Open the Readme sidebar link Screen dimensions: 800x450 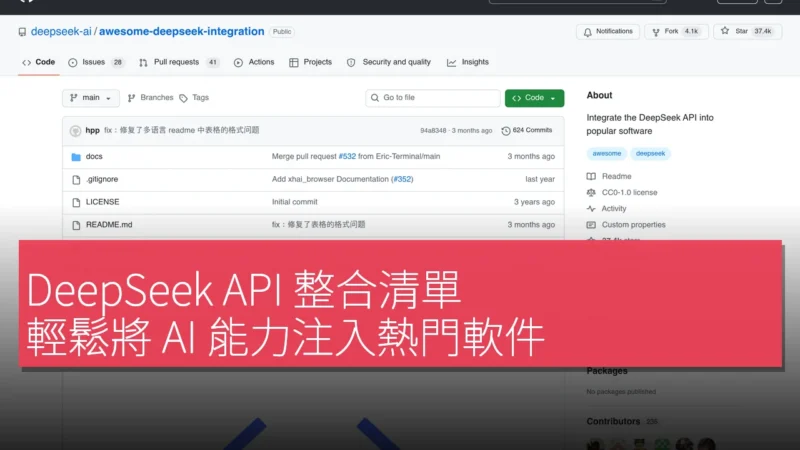616,177
